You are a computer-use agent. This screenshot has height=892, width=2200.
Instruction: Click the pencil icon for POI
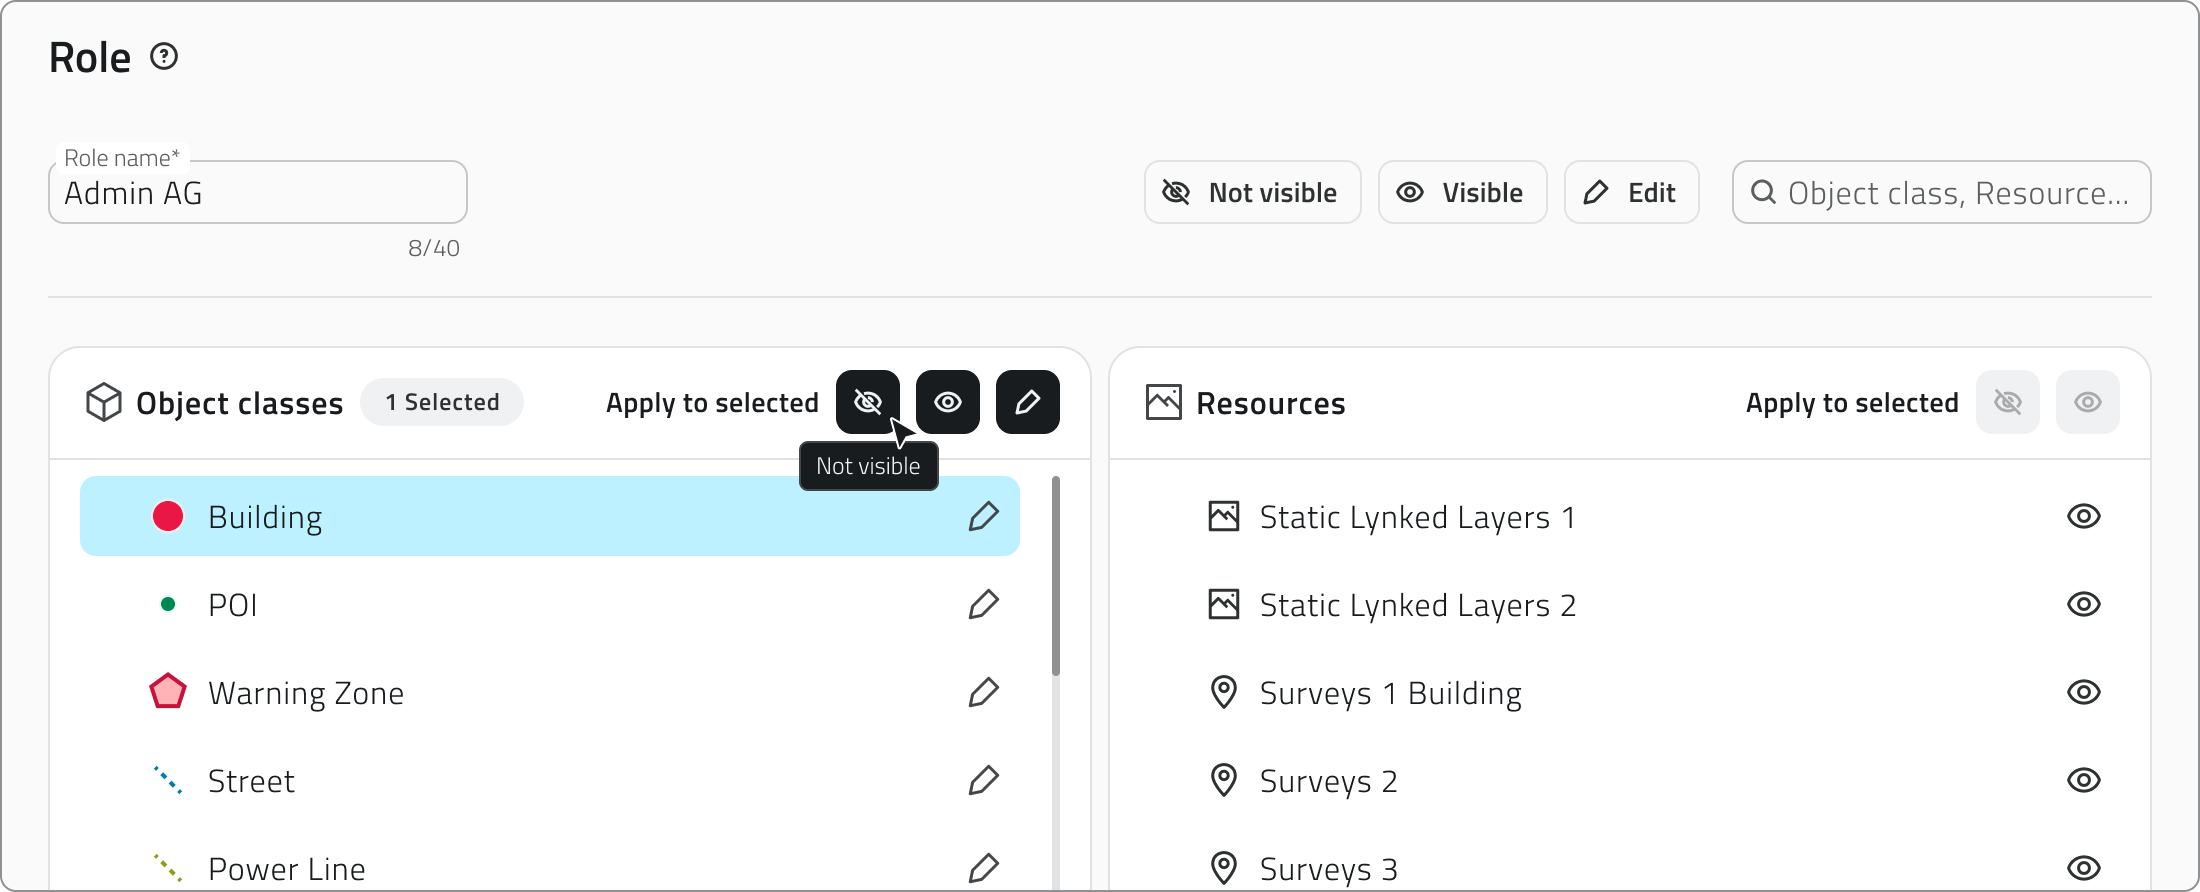pos(983,604)
